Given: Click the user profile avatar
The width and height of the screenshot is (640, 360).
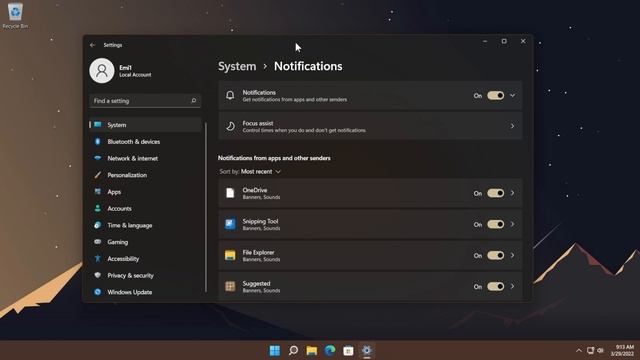Looking at the screenshot, I should coord(102,71).
